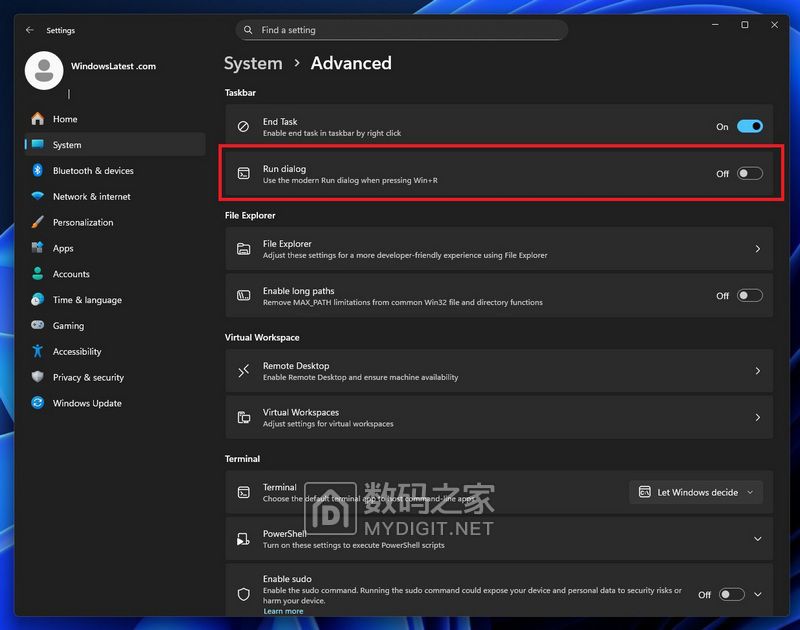Click the Windows Update sync icon
This screenshot has width=800, height=630.
[x=38, y=402]
